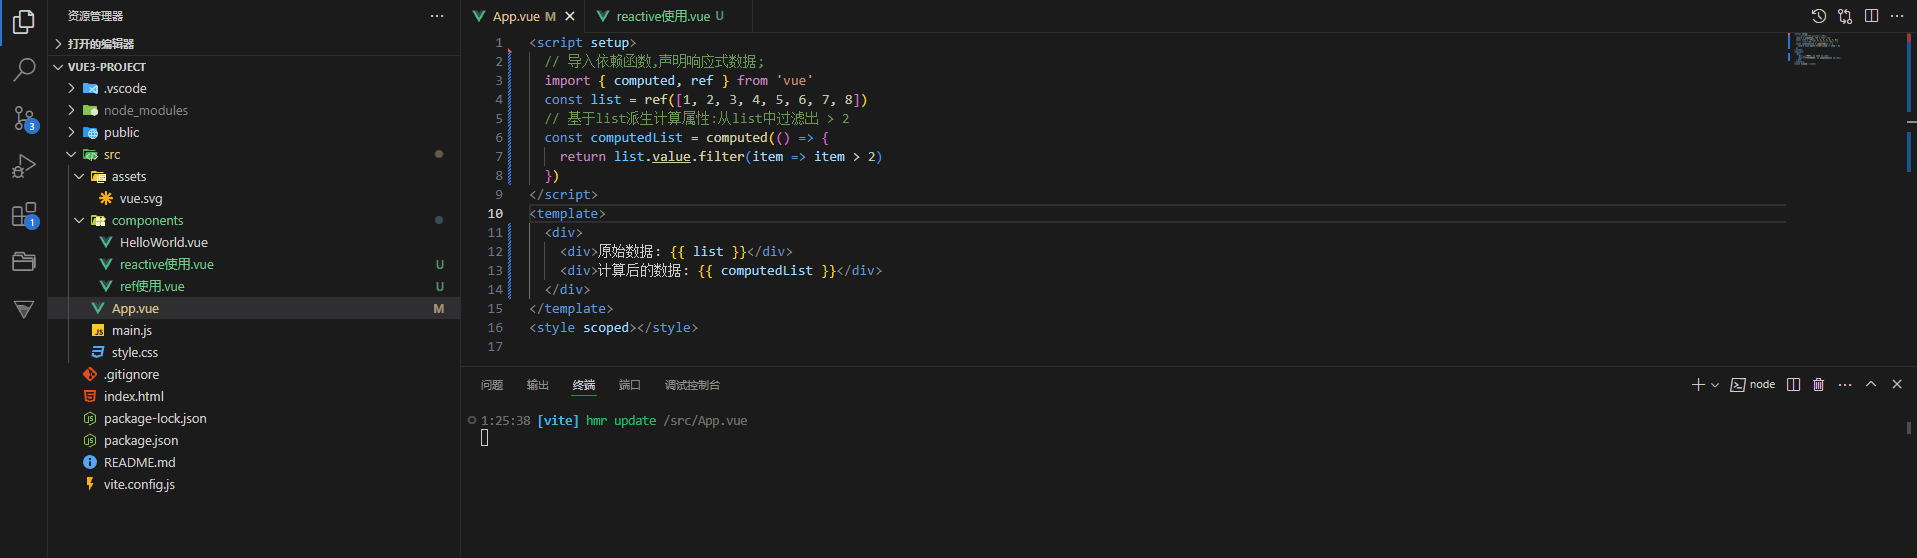Open package-lock.json file
The height and width of the screenshot is (558, 1917).
coord(254,419)
